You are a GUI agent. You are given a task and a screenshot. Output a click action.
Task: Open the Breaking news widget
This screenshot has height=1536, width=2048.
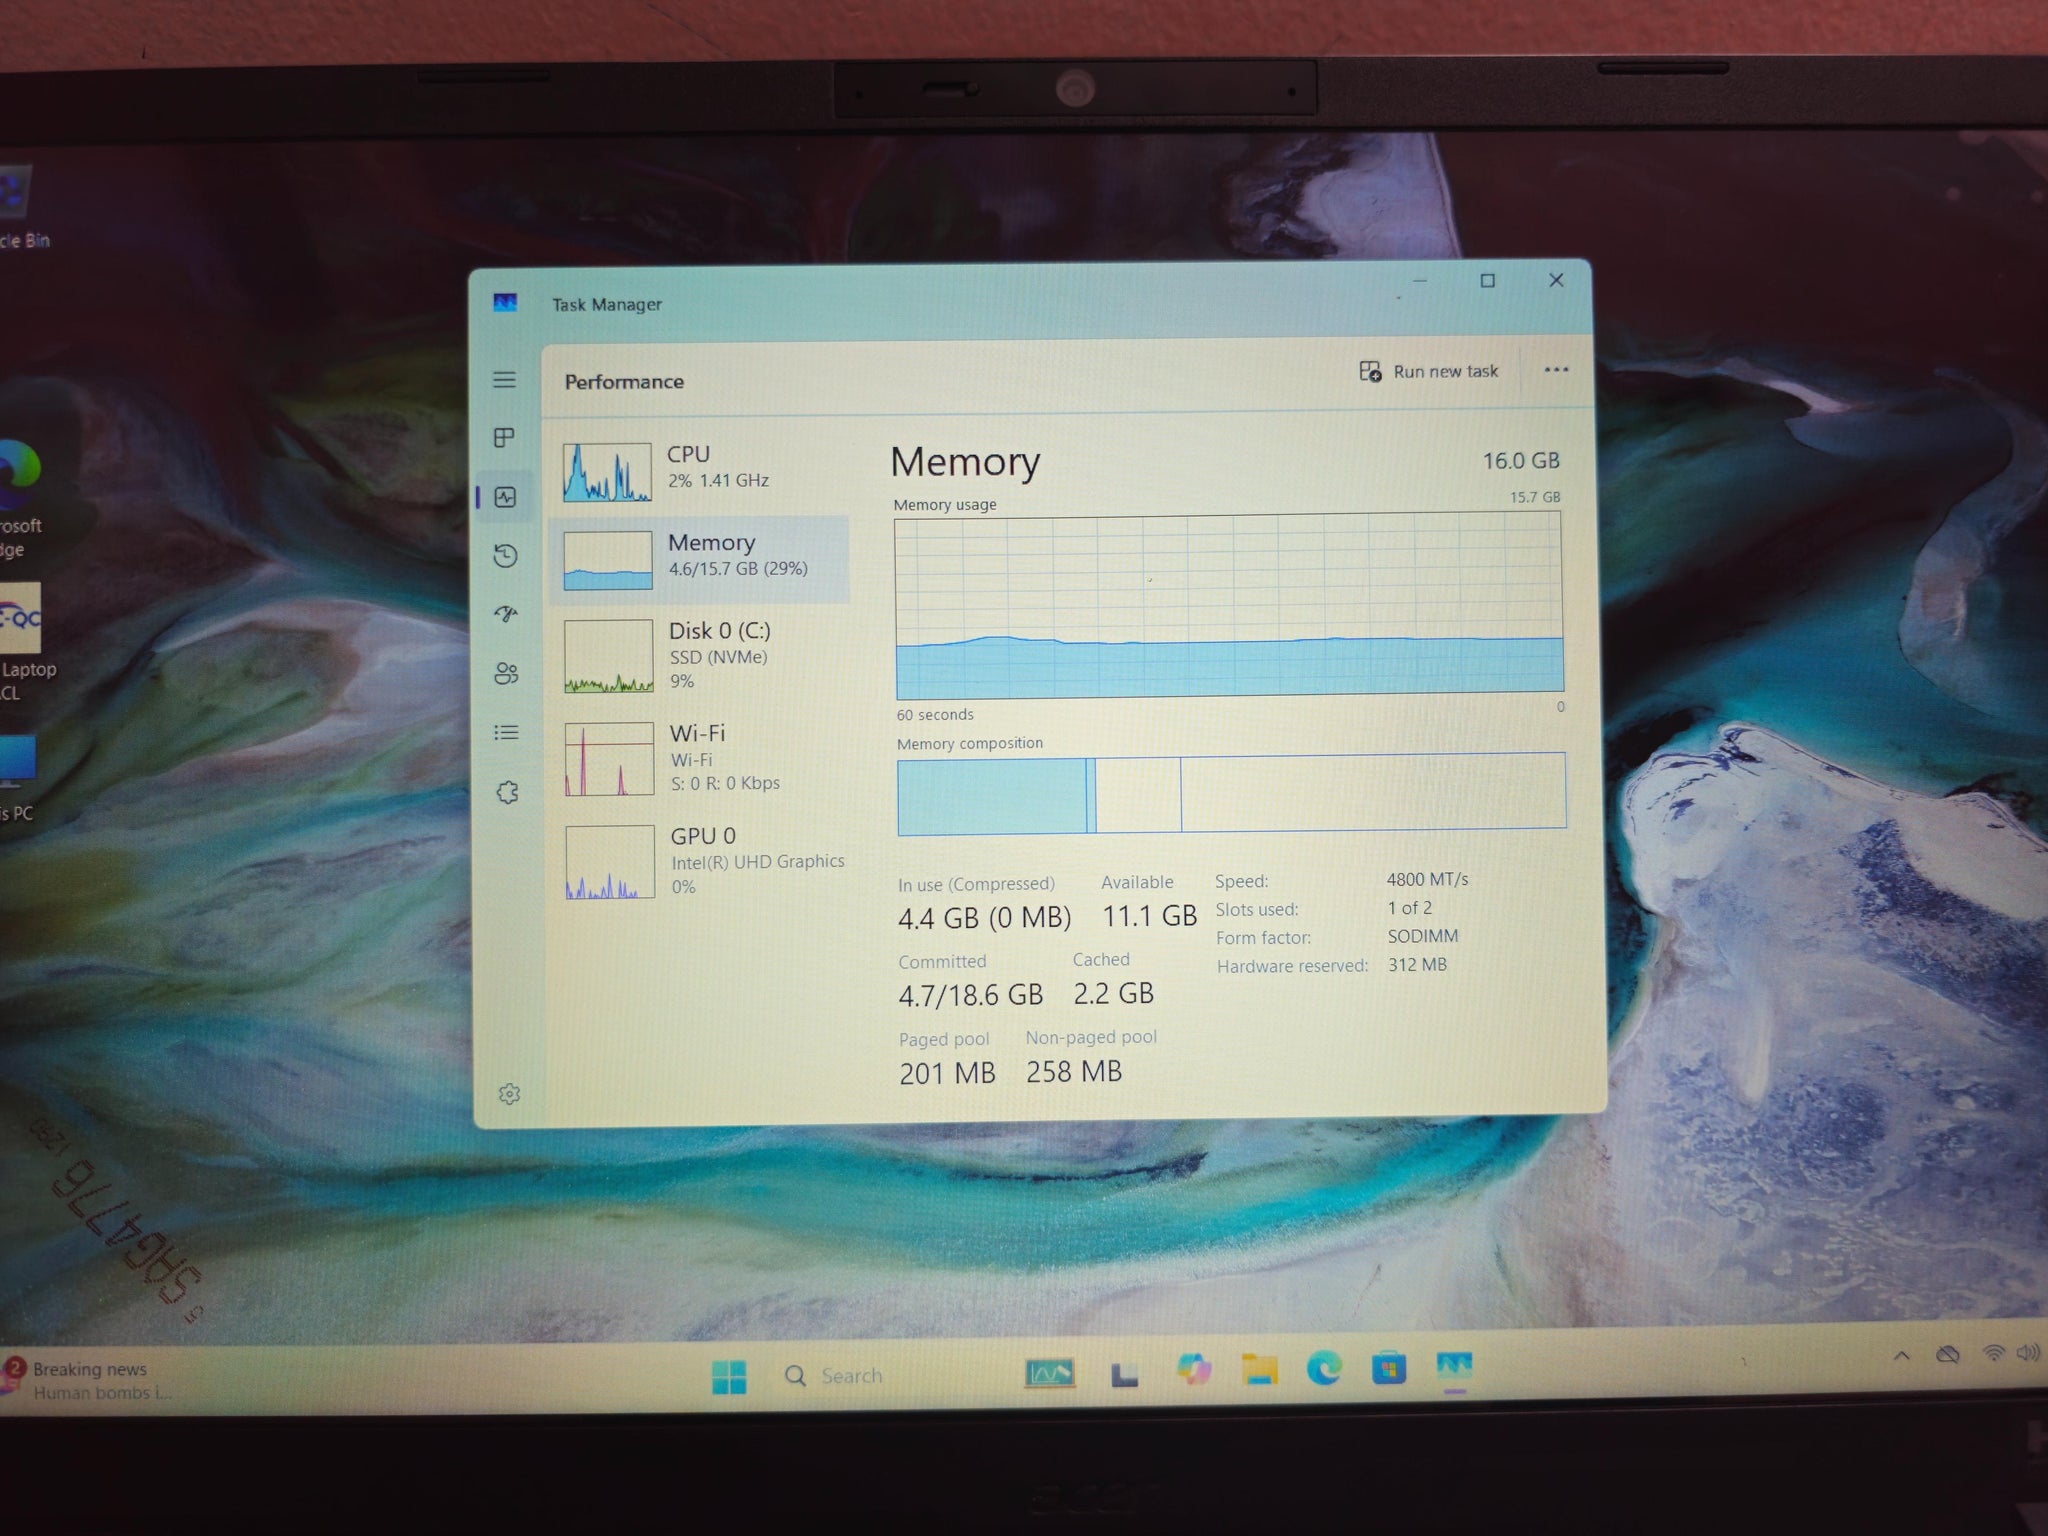pyautogui.click(x=90, y=1380)
